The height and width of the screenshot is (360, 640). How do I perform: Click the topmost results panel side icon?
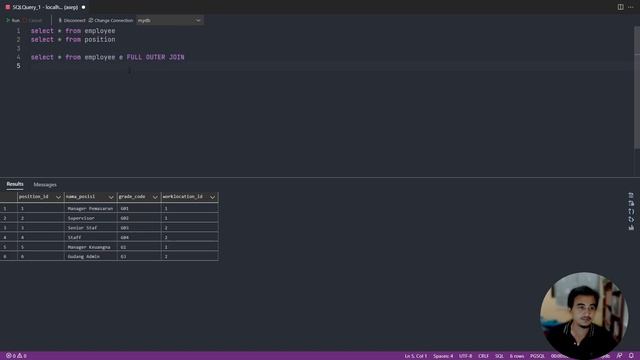click(x=631, y=196)
